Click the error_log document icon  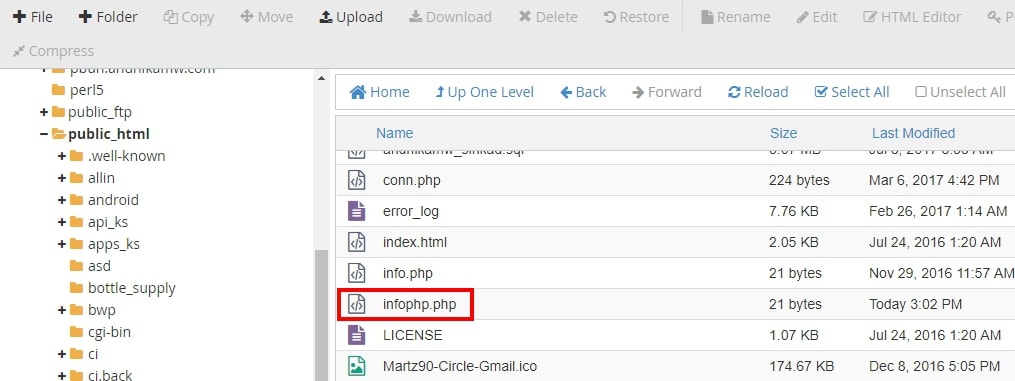[356, 211]
